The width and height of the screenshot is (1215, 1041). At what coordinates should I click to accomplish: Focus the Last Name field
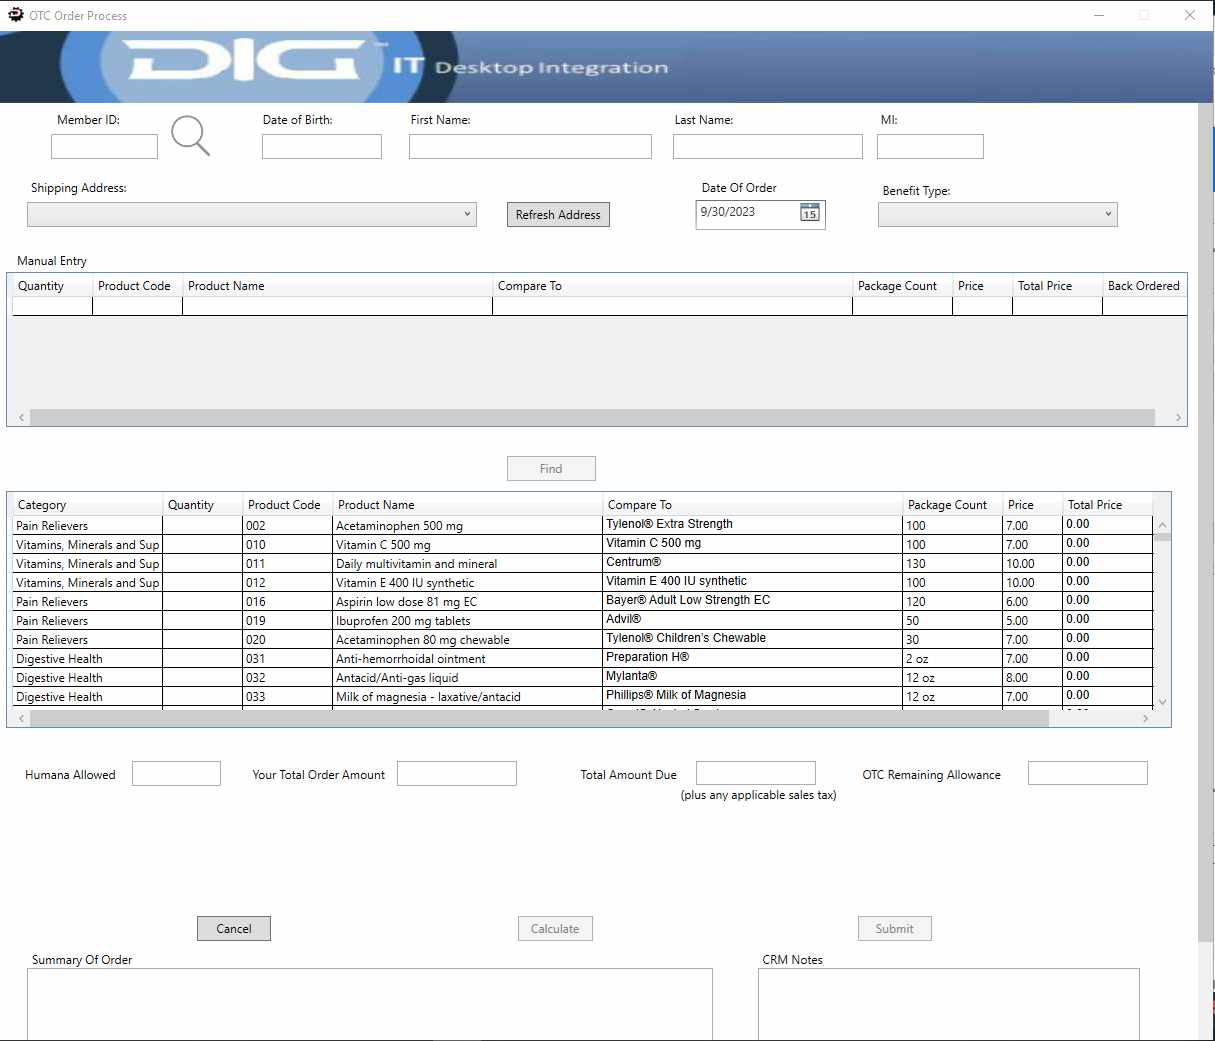768,147
